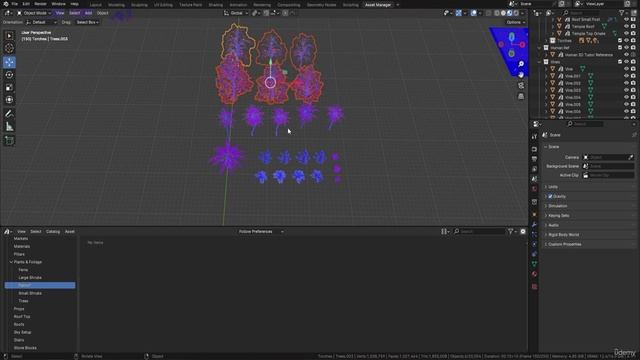Click the viewport zoom magnifier icon
640x360 pixels.
point(521,64)
